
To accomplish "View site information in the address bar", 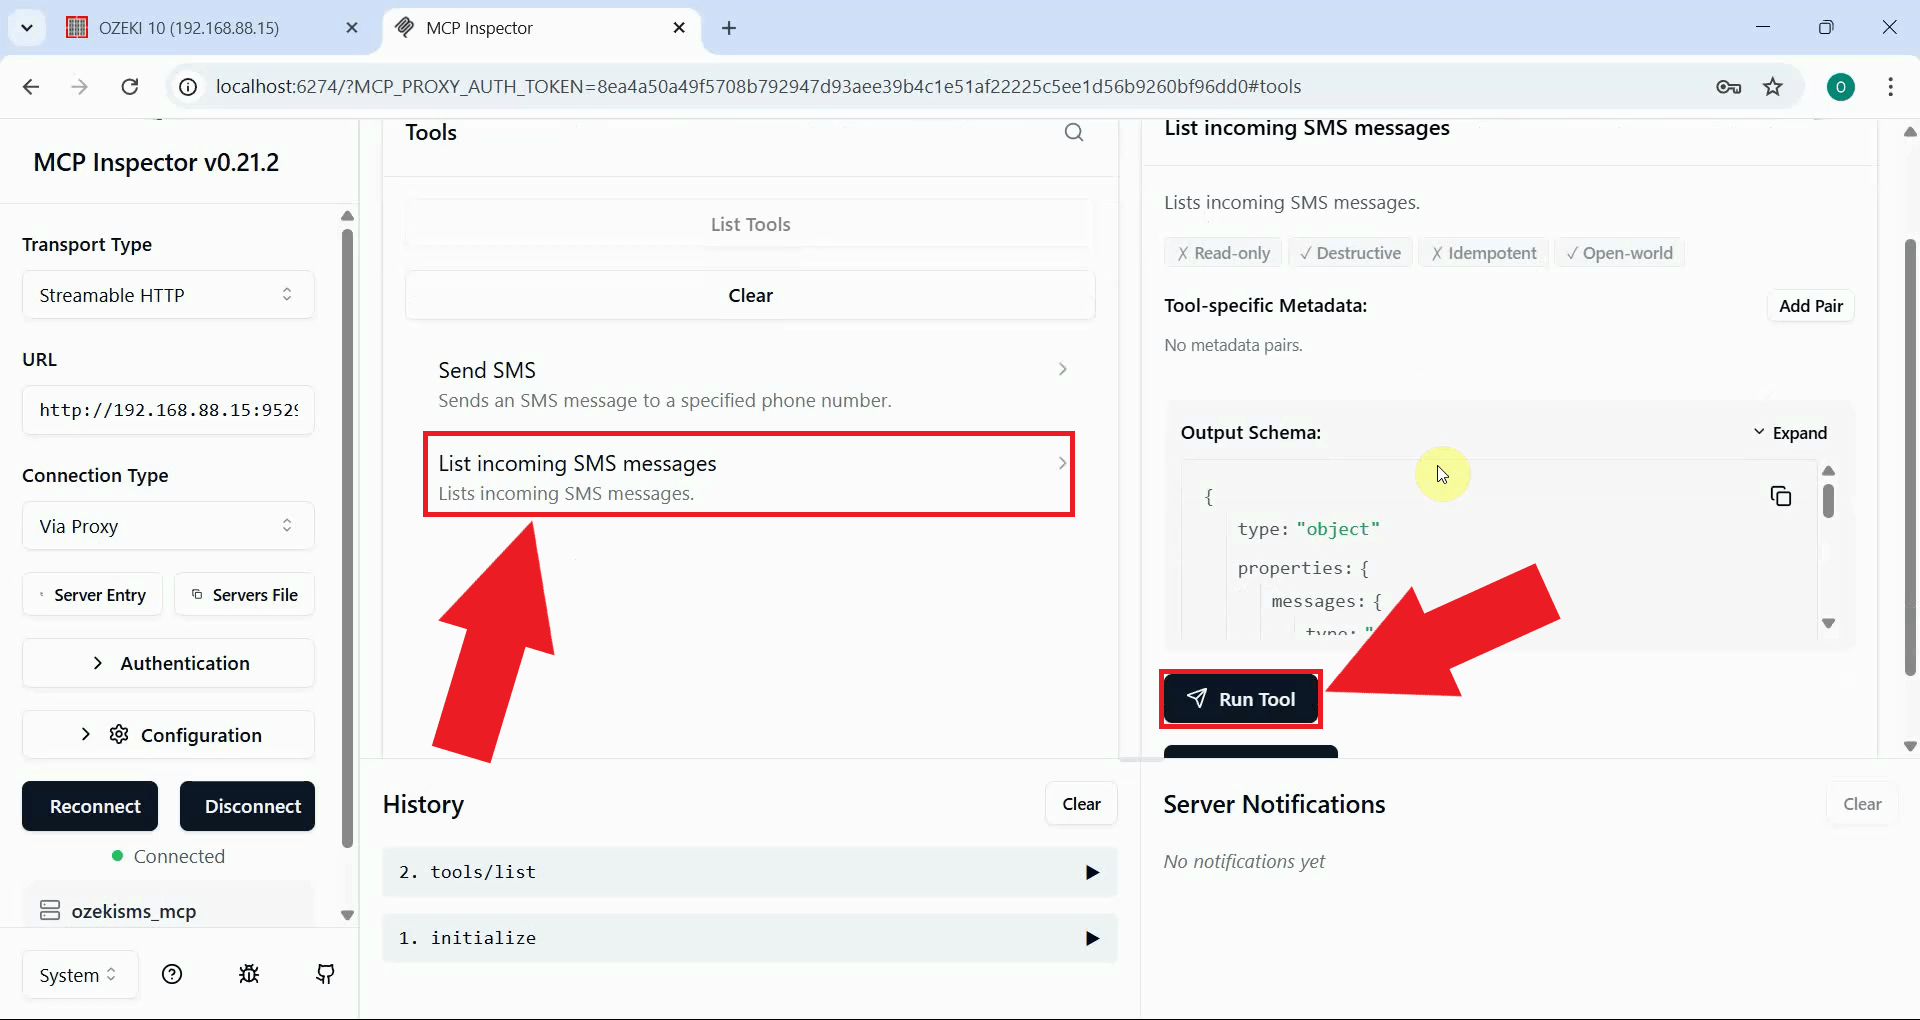I will (187, 87).
